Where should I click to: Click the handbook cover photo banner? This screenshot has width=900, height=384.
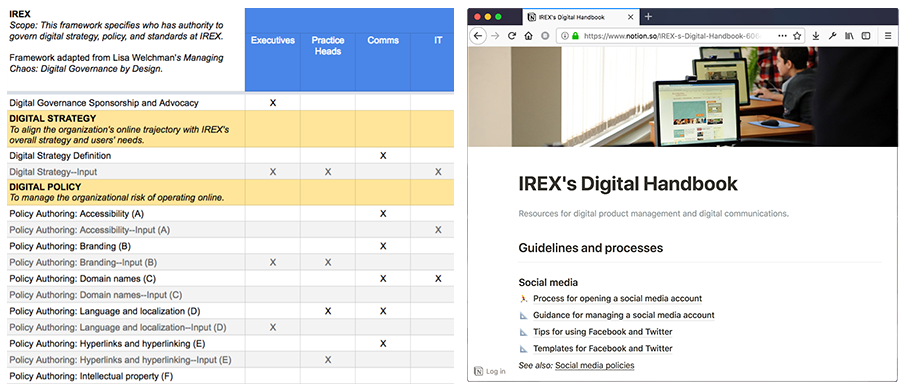(x=683, y=97)
